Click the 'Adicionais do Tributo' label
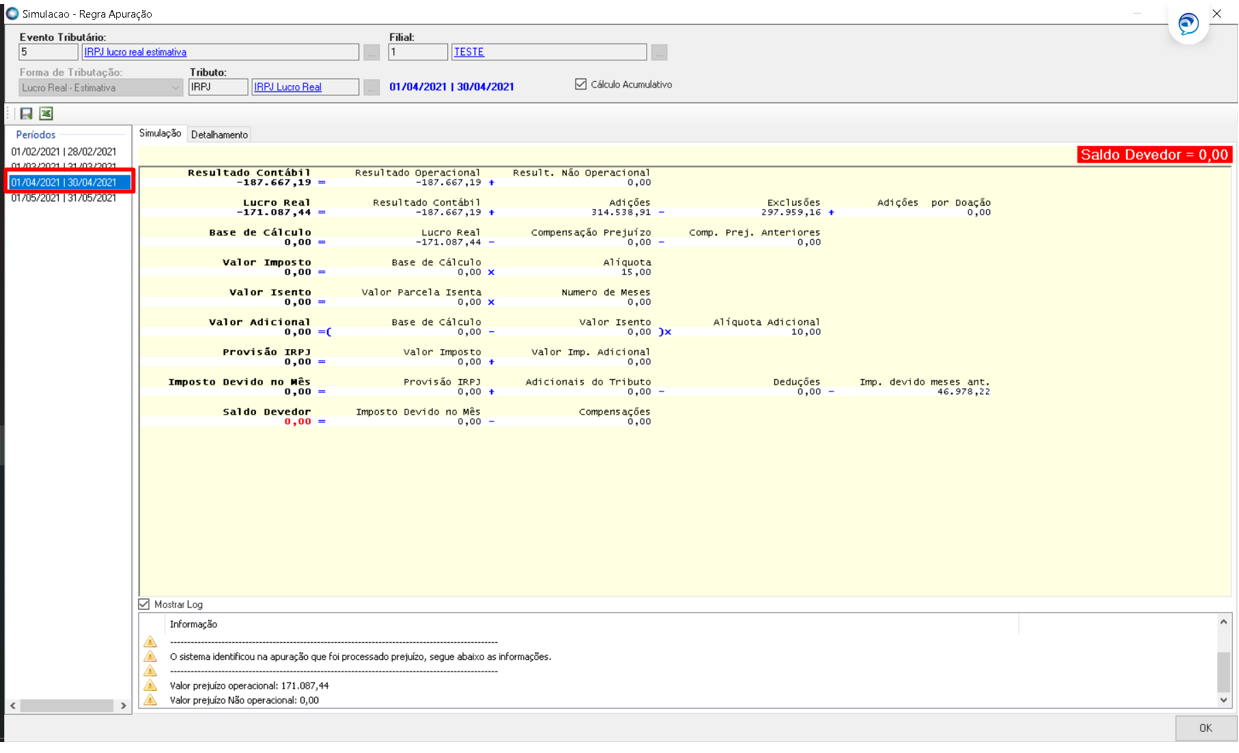 (588, 382)
